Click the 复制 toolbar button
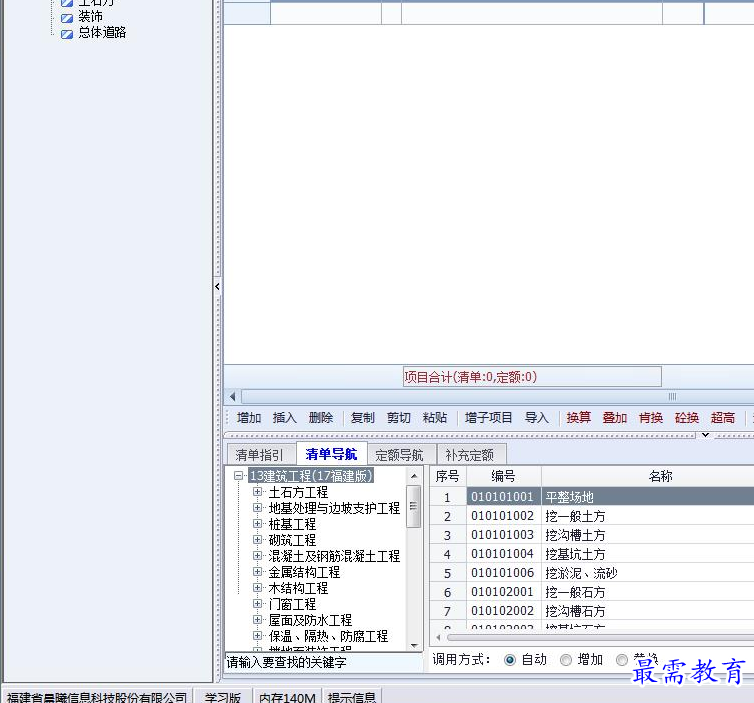This screenshot has width=754, height=703. [x=363, y=417]
